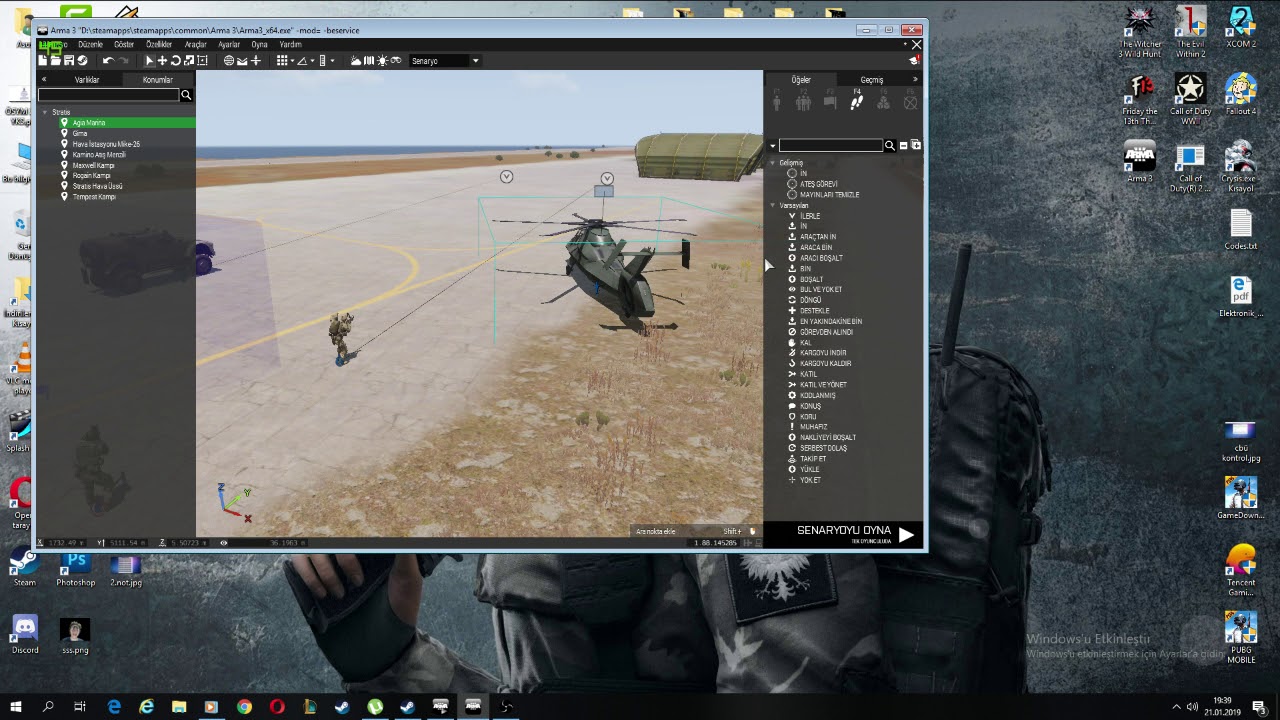1280x720 pixels.
Task: Select the BUL VE YOK ET waypoint
Action: click(821, 290)
